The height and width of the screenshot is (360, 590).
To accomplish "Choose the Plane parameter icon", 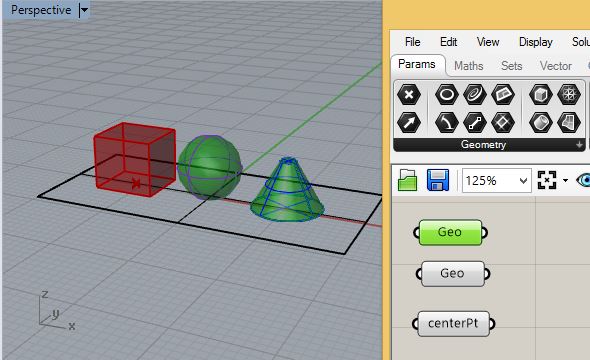I will click(503, 94).
